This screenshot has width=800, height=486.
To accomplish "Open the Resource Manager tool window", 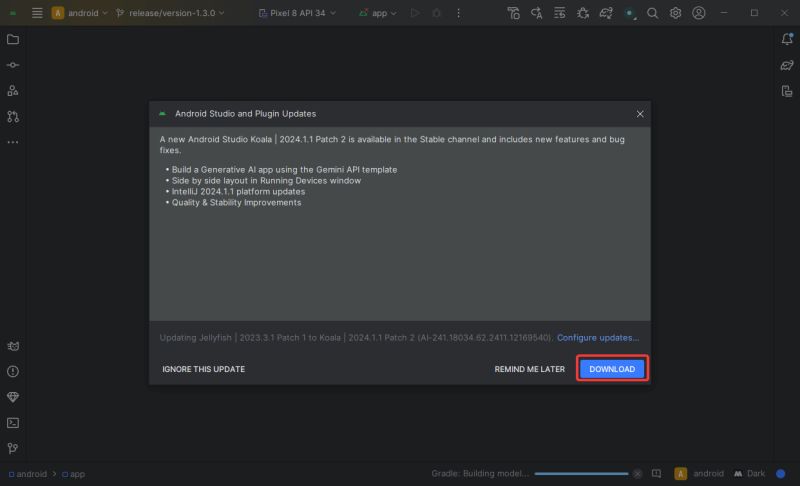I will coord(13,91).
